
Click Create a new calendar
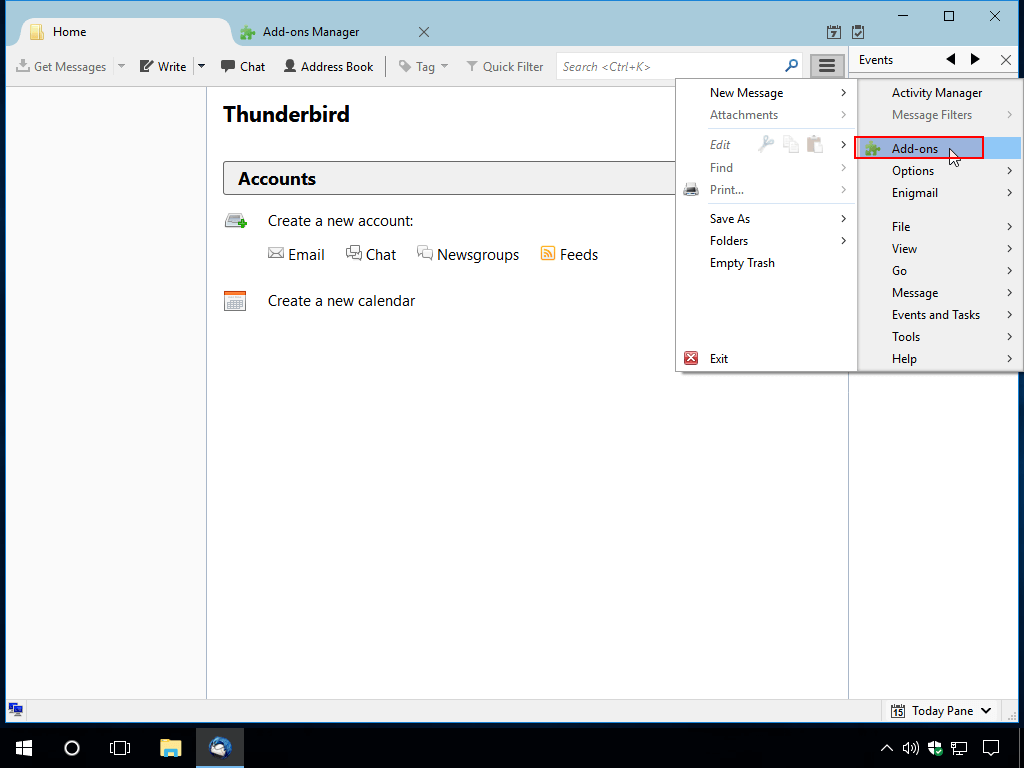[x=341, y=301]
